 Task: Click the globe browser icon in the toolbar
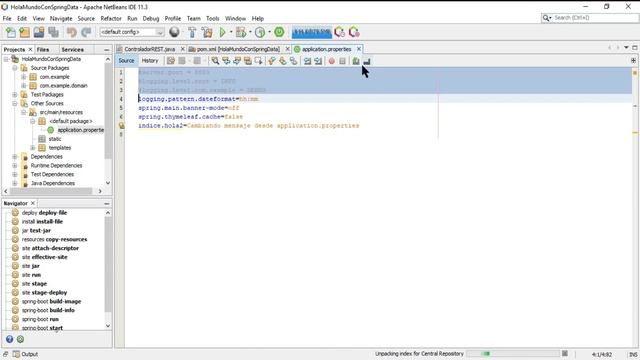click(x=174, y=32)
